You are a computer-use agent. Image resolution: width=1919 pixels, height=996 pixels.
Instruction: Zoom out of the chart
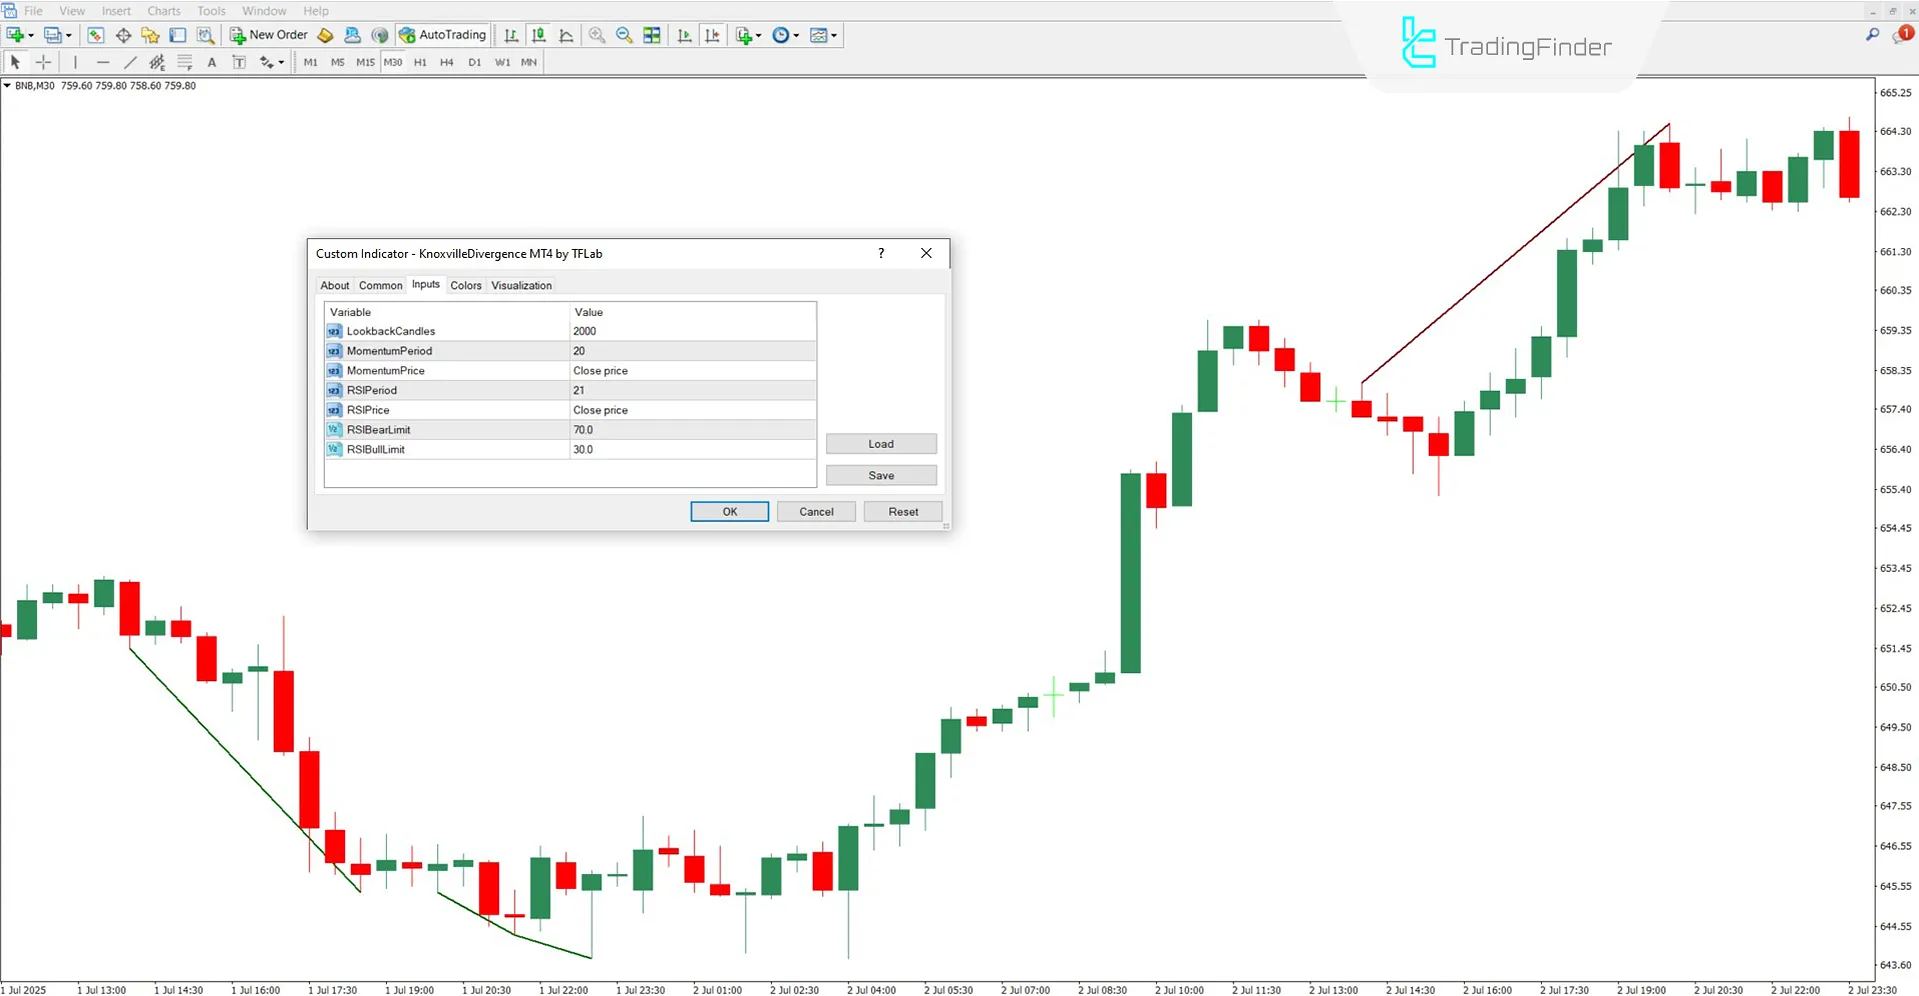(624, 35)
